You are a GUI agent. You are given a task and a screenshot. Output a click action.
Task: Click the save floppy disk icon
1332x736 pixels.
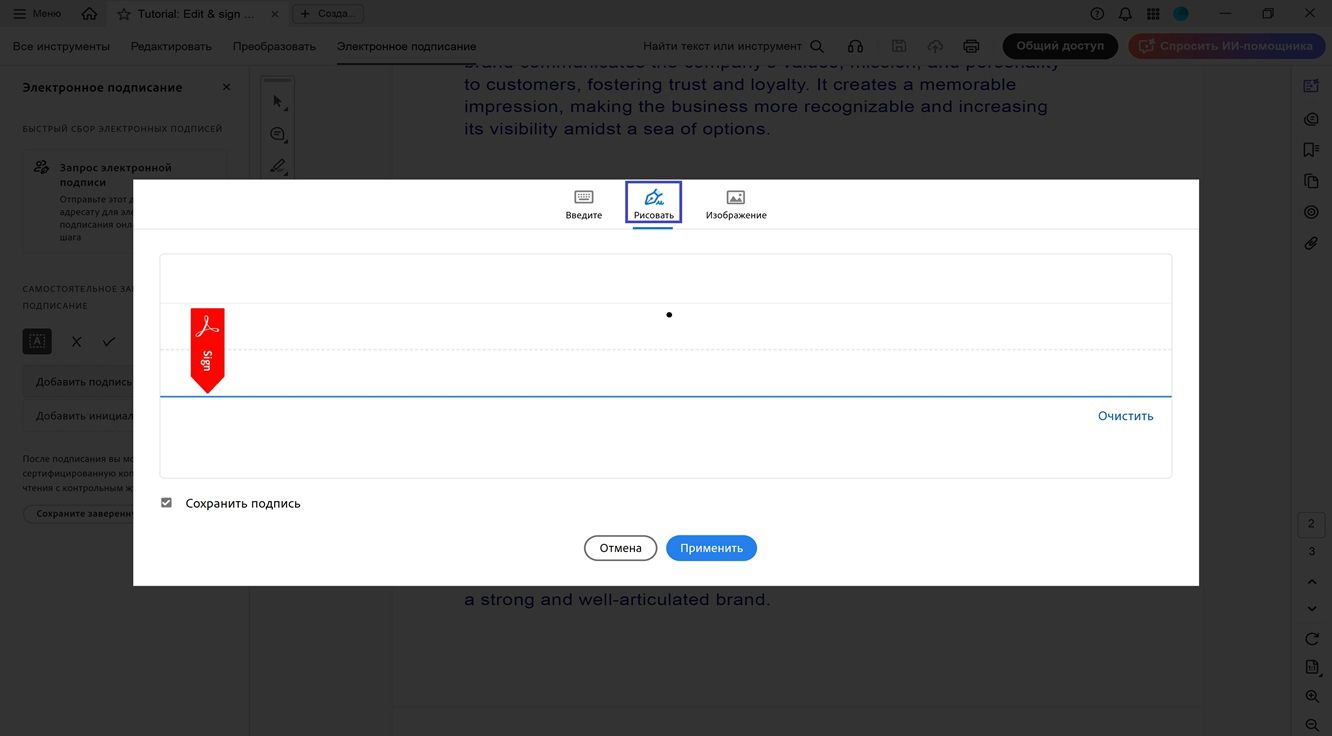[899, 46]
